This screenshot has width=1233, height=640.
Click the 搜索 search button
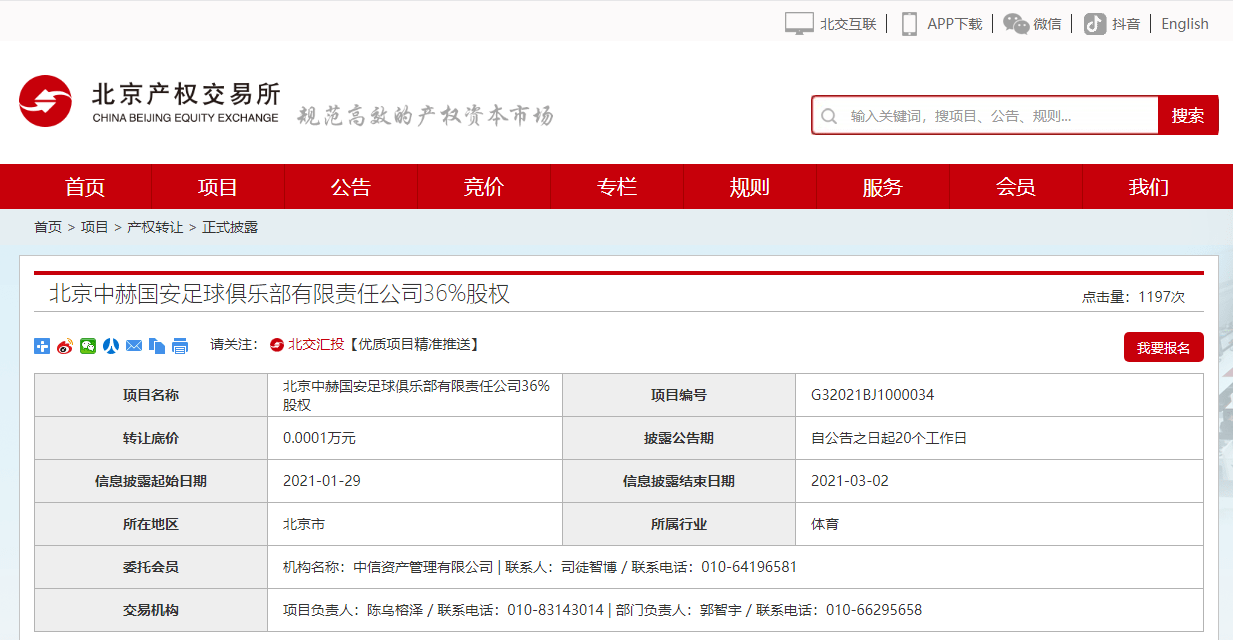pyautogui.click(x=1188, y=116)
